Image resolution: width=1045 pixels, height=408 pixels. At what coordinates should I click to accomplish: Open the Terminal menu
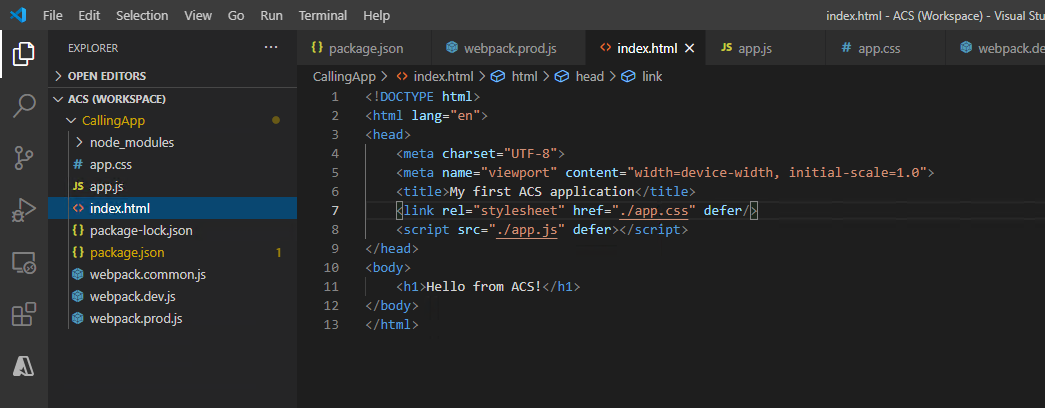[323, 16]
